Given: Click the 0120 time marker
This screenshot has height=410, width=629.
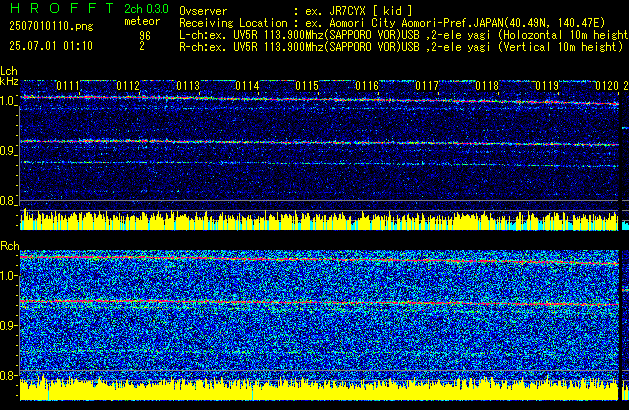Looking at the screenshot, I should [x=607, y=86].
